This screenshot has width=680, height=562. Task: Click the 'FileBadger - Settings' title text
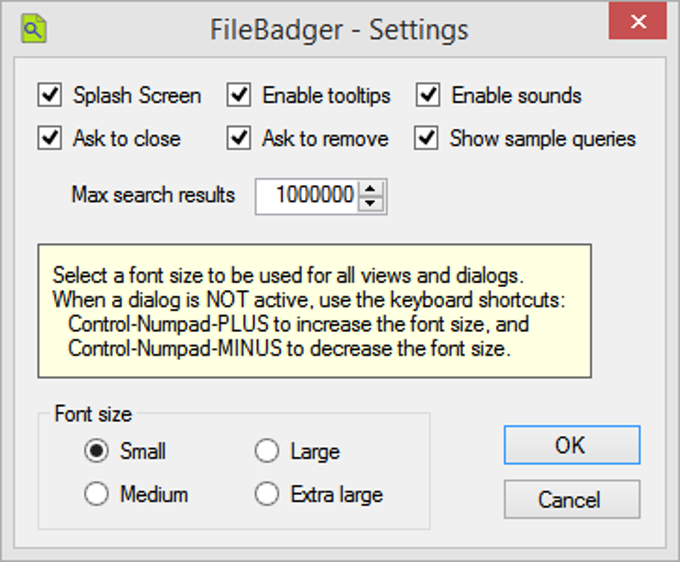(x=340, y=29)
